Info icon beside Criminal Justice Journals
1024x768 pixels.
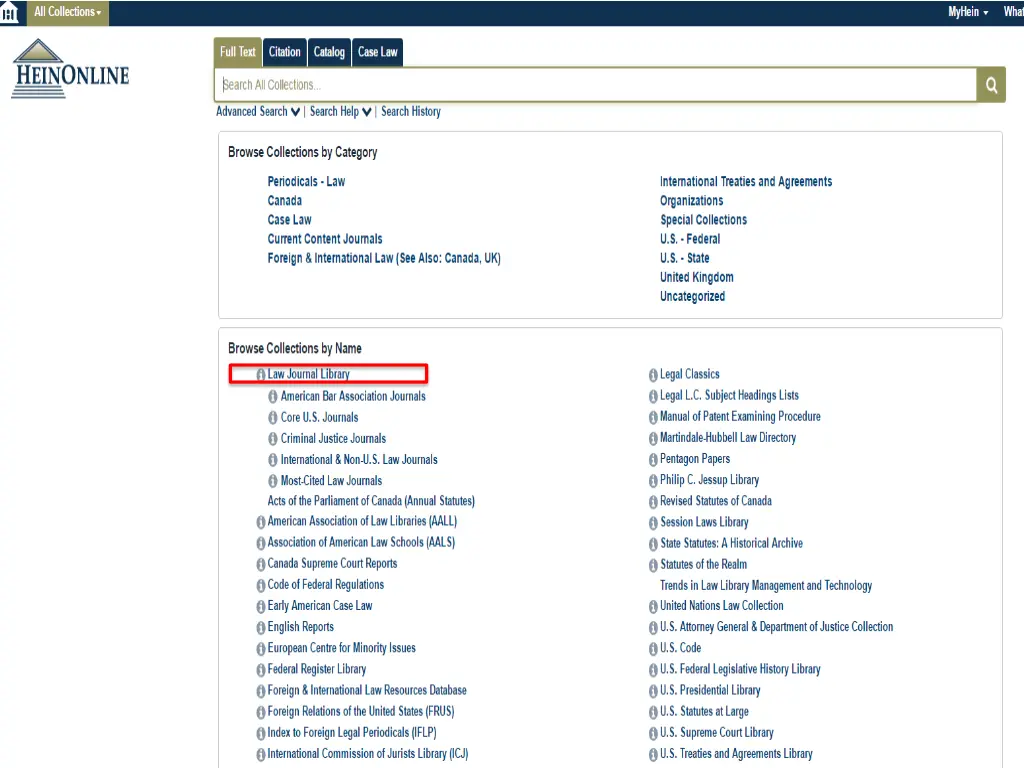point(273,439)
